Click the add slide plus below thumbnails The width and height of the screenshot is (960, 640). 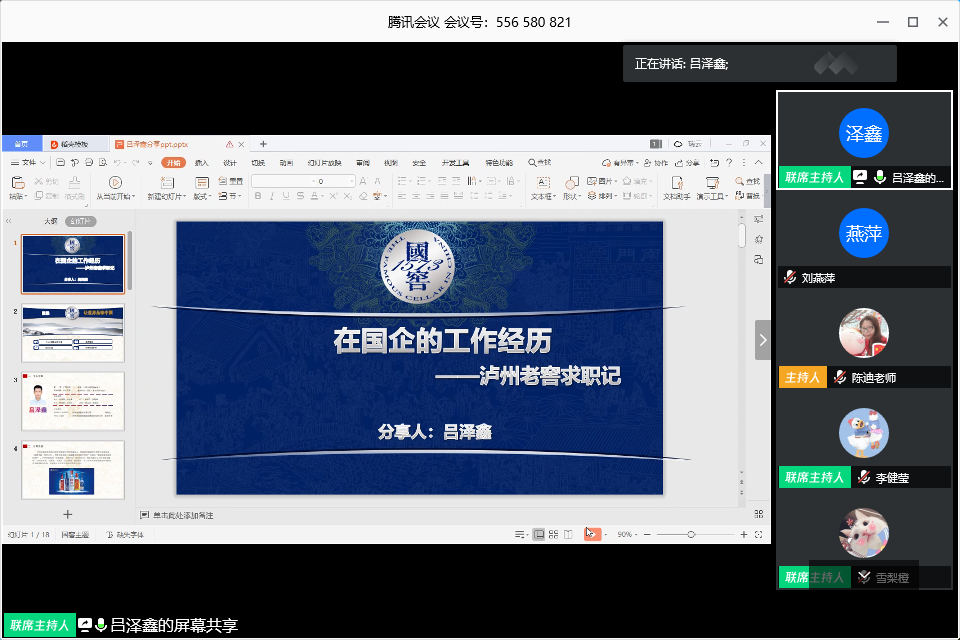68,514
